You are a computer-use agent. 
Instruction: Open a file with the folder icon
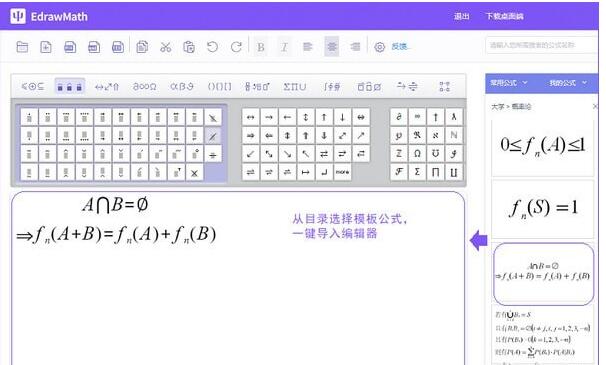(x=22, y=47)
